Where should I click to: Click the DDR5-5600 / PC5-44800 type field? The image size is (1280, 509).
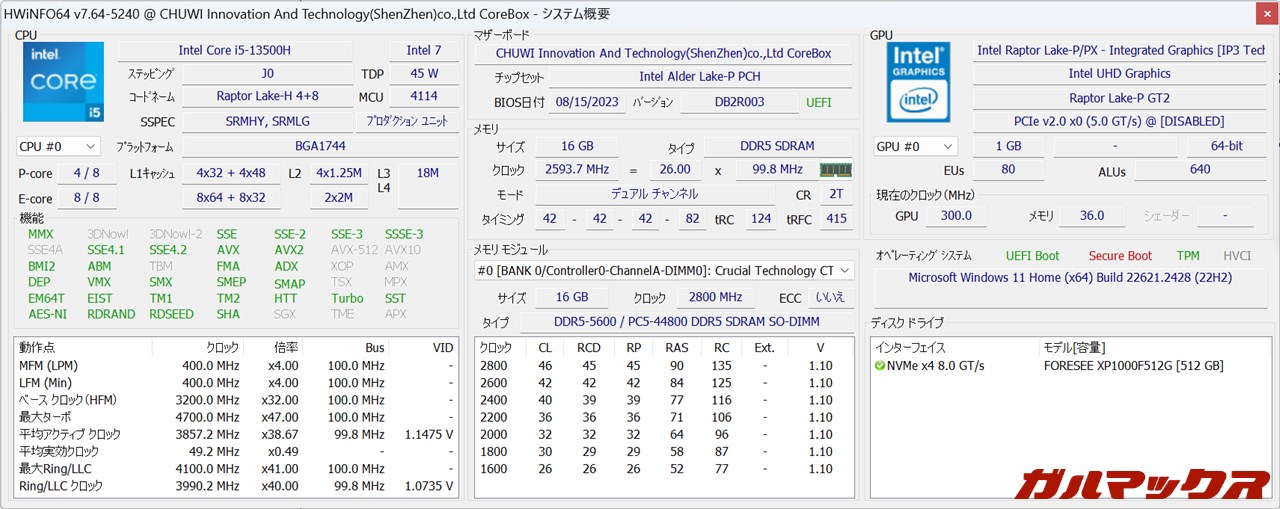686,322
